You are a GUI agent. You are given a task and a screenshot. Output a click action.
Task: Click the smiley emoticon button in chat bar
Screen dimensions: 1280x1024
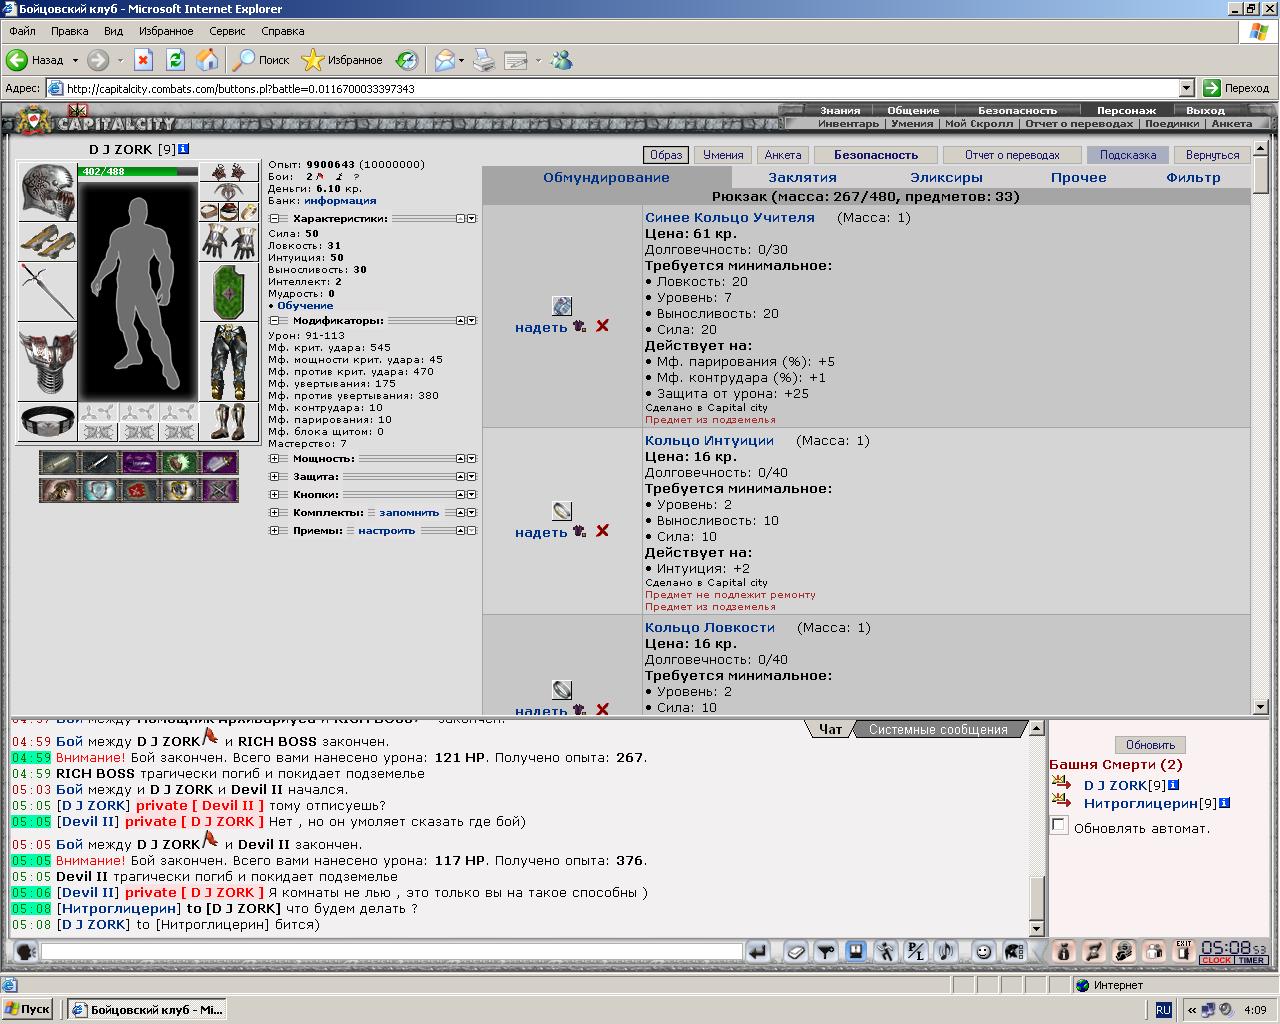coord(983,952)
